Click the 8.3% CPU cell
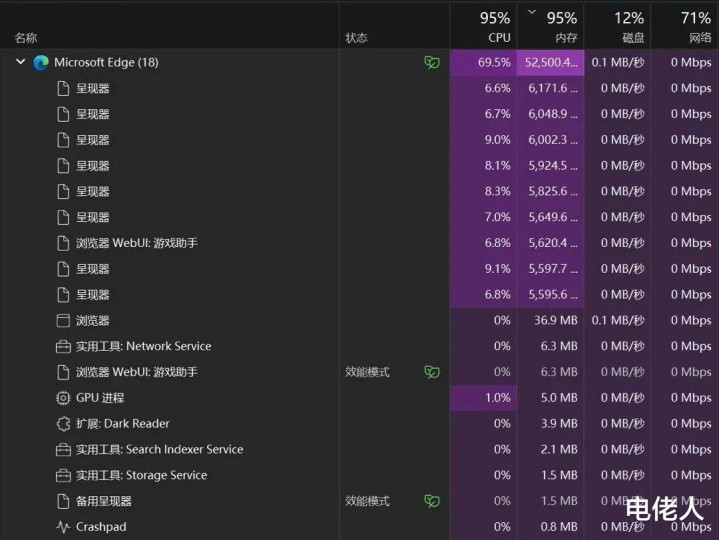Viewport: 719px width, 540px height. (483, 191)
